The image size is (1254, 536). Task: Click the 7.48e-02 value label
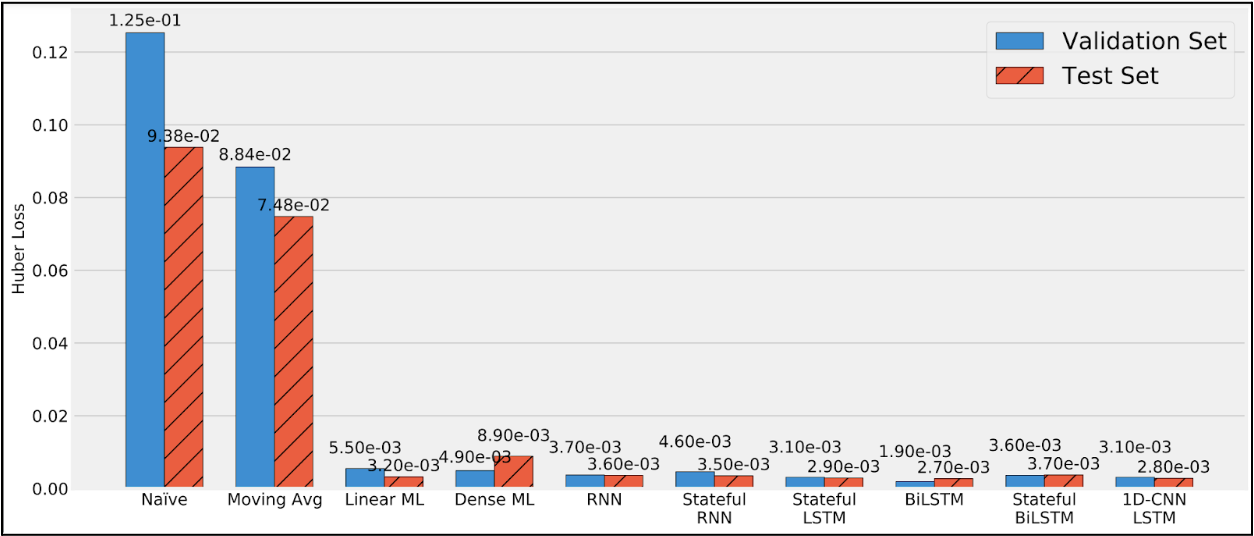(x=293, y=205)
